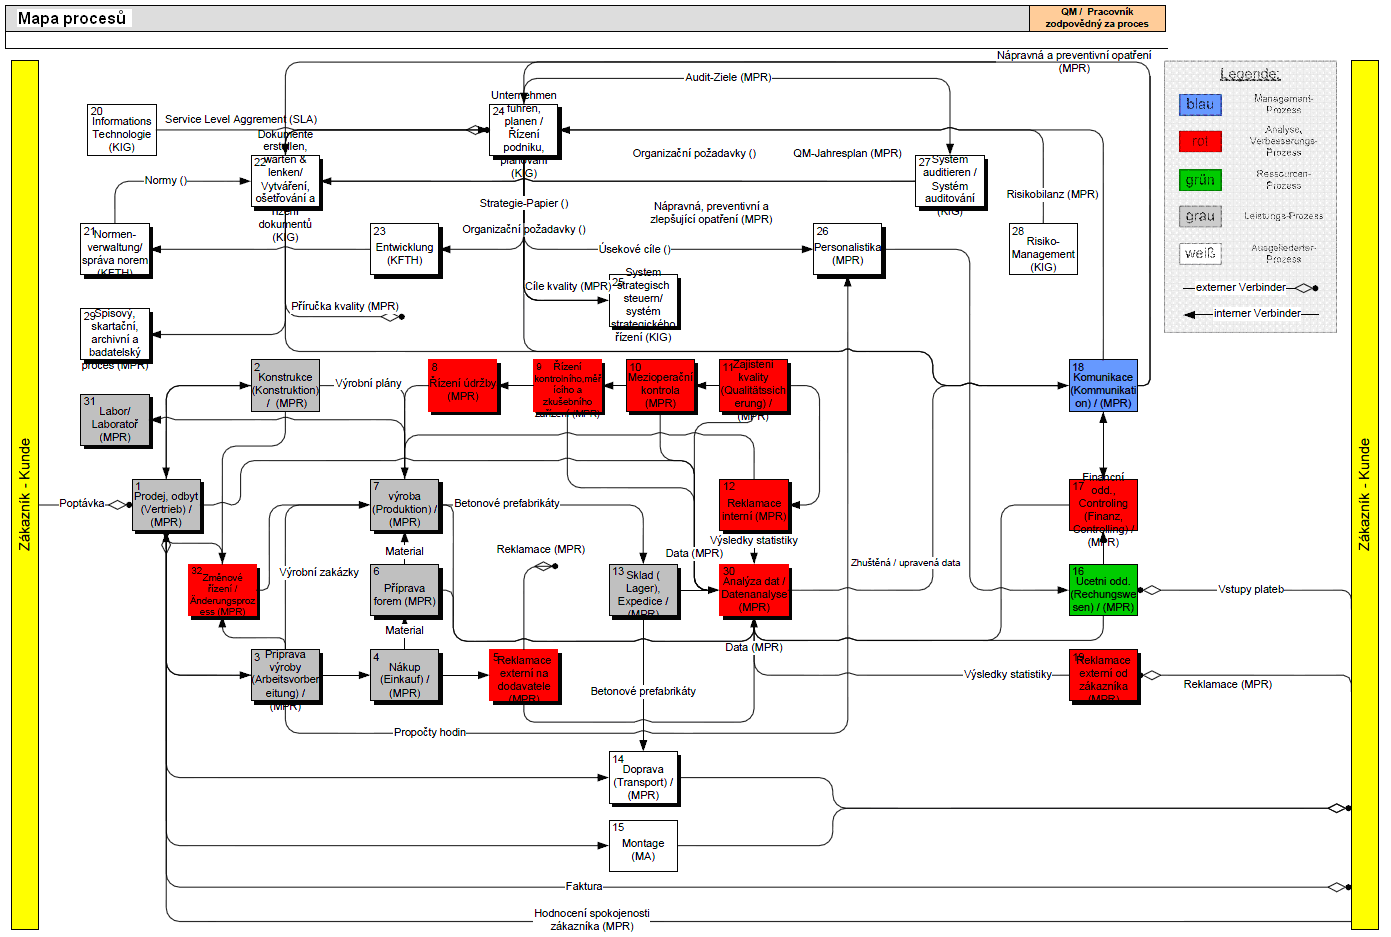Click the white 'weiß' legend swatch
The height and width of the screenshot is (937, 1391).
(1200, 254)
